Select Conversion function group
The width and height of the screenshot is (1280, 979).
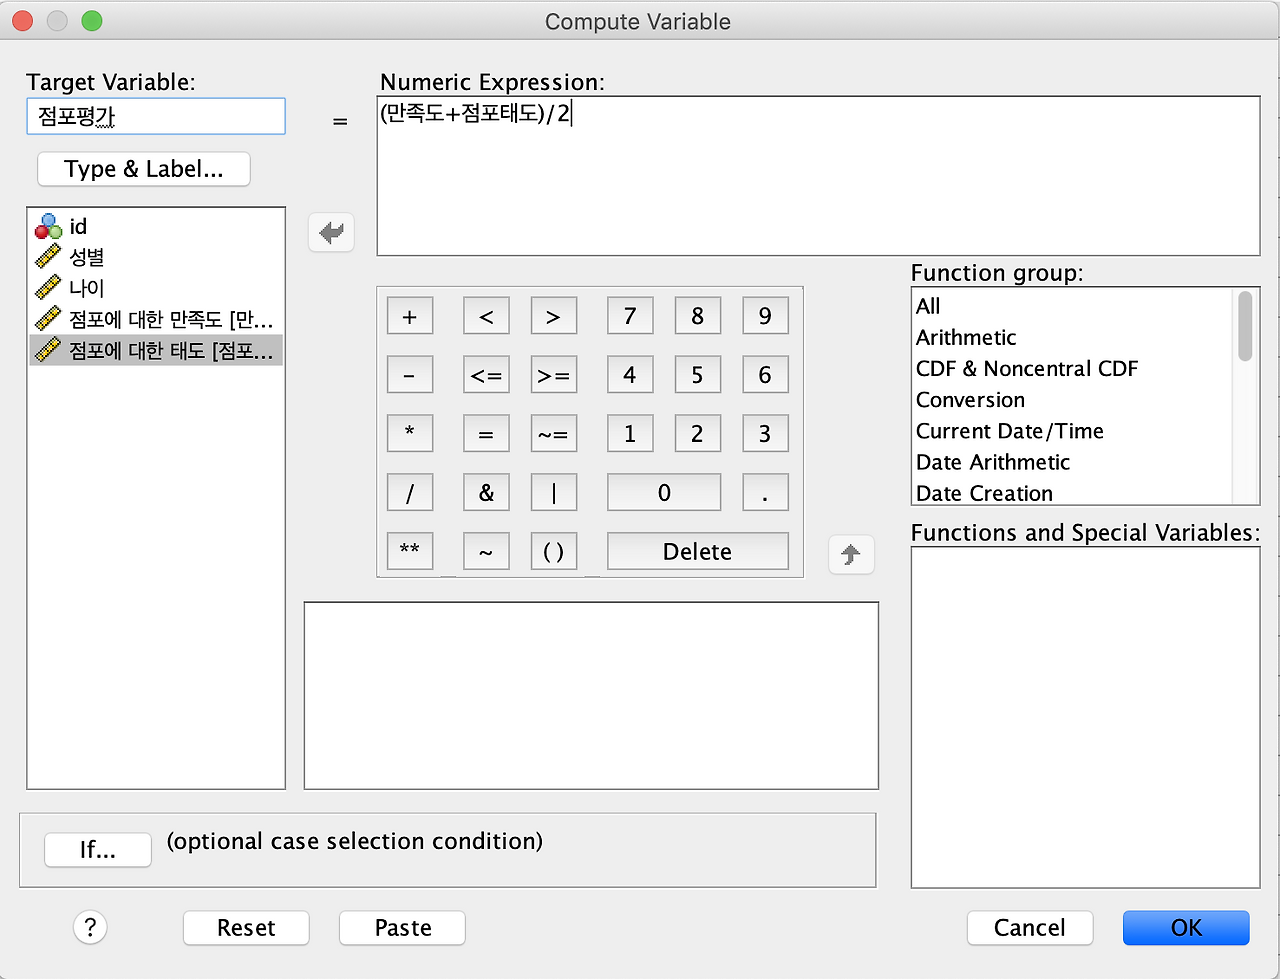coord(1074,399)
